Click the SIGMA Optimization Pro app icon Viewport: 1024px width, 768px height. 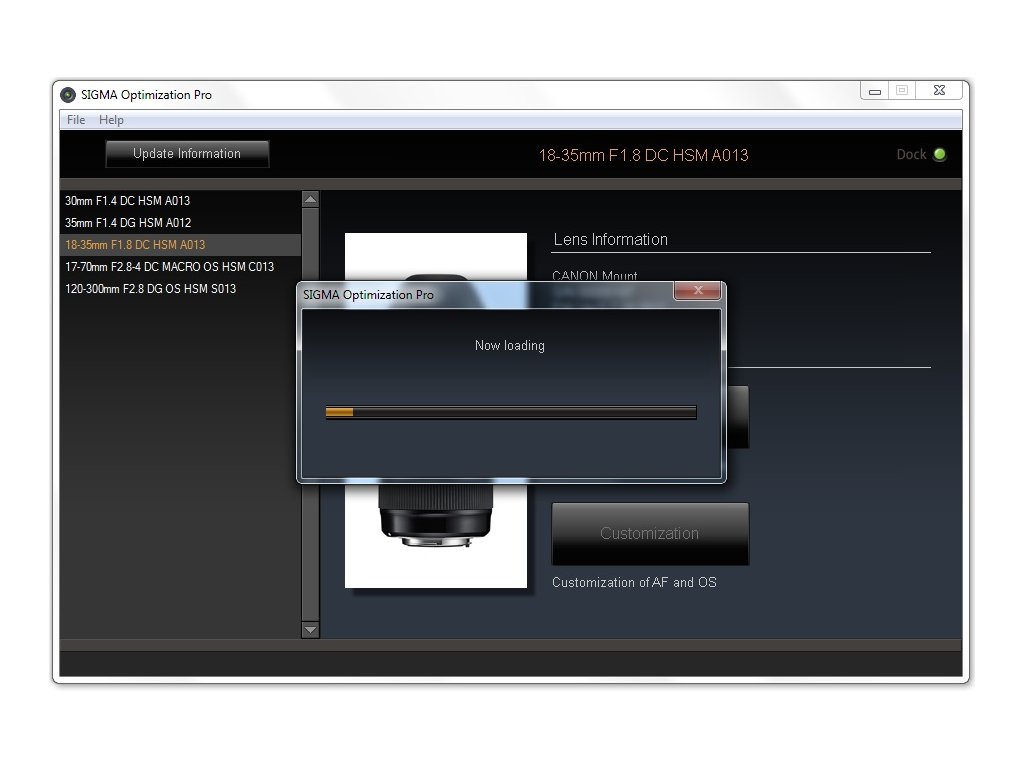tap(68, 95)
